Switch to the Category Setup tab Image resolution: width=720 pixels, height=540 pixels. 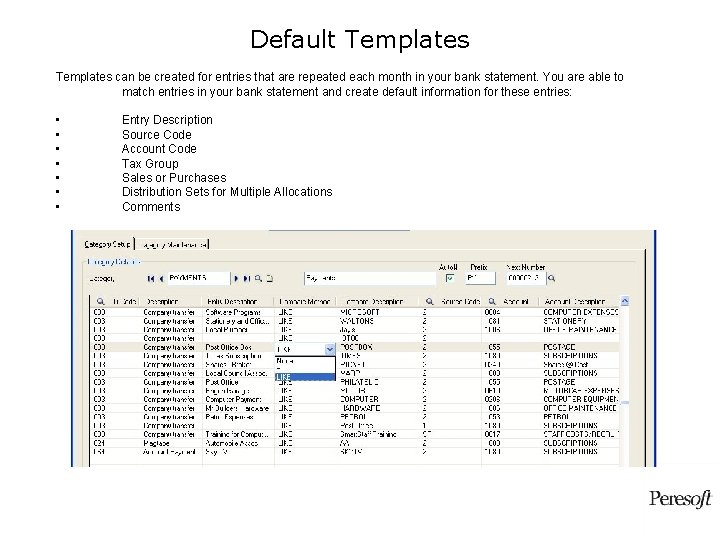point(108,244)
